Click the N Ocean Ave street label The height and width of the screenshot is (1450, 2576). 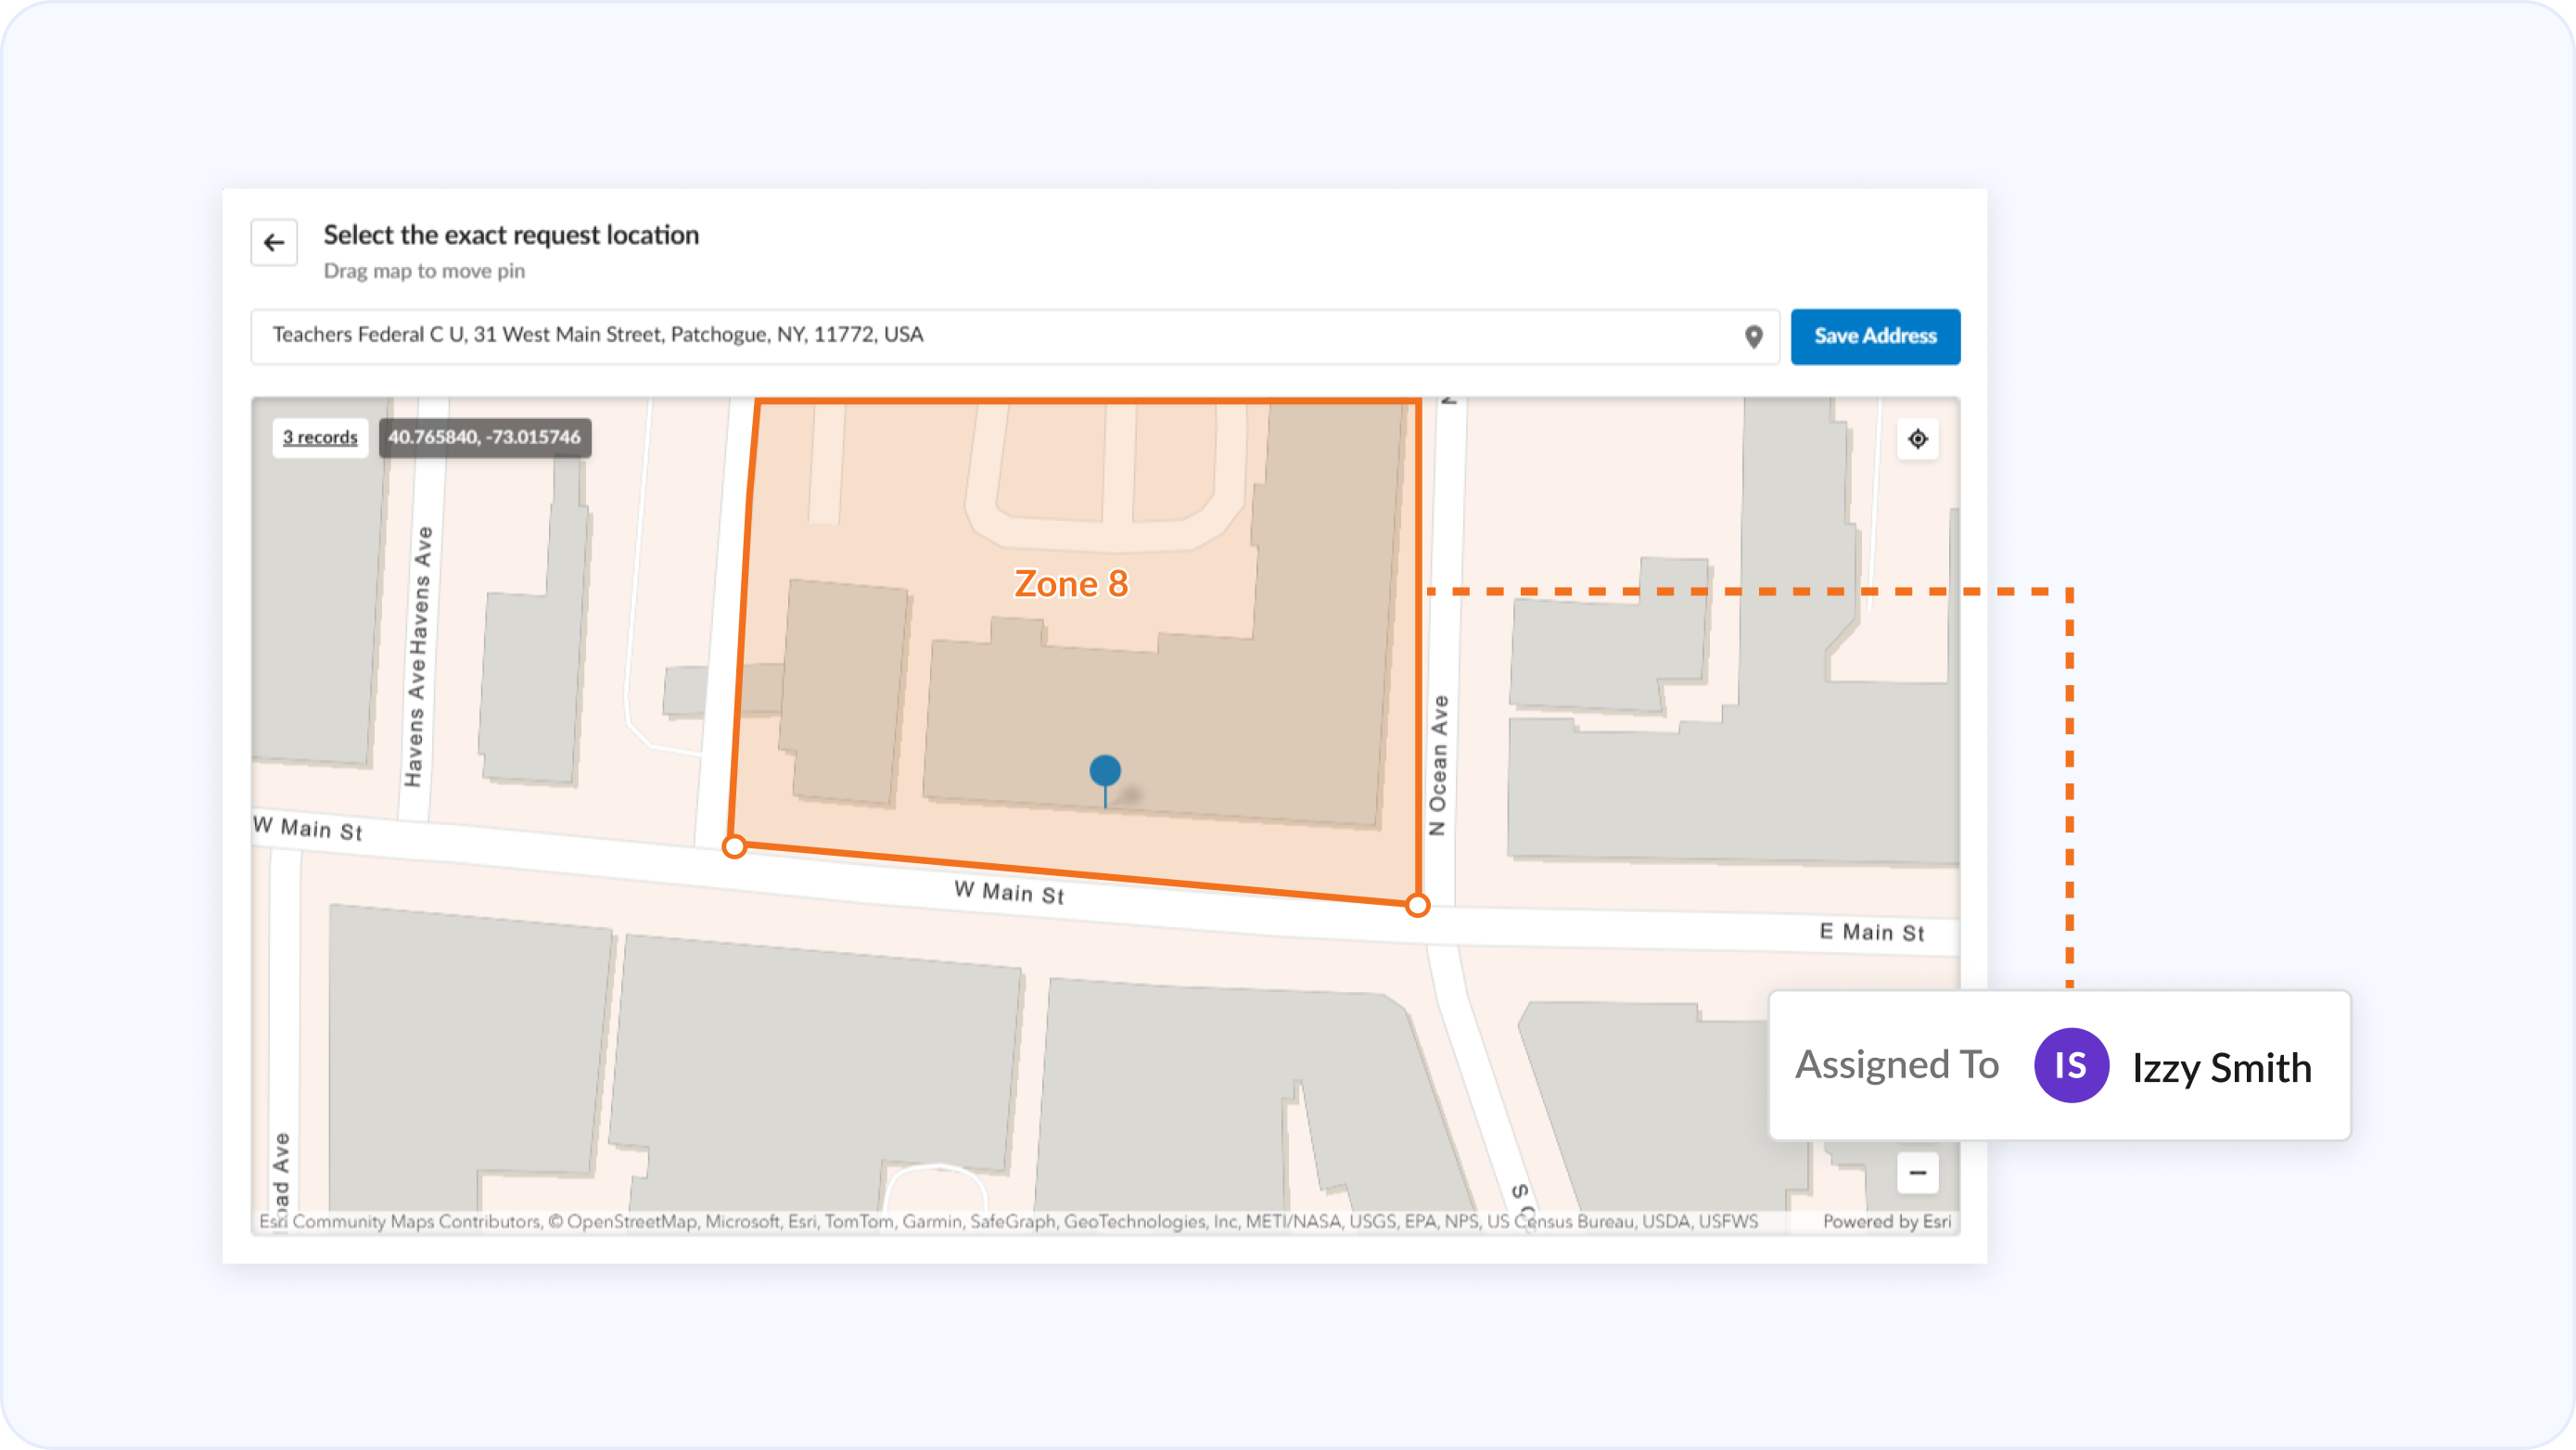pos(1438,765)
